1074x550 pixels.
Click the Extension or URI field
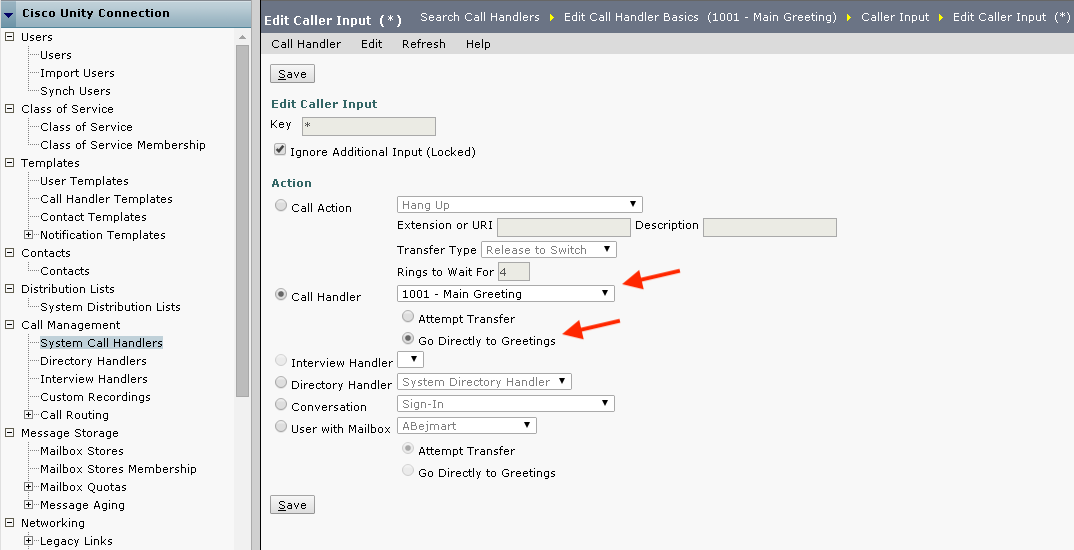564,227
